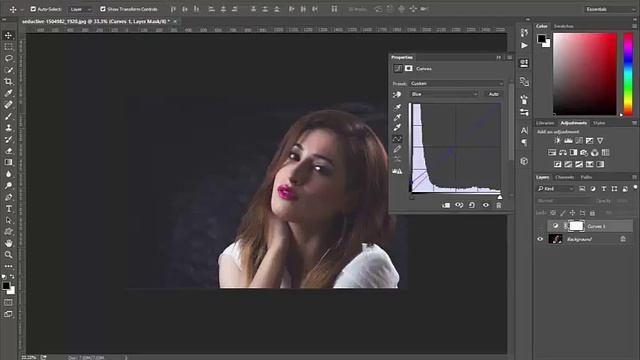Click view previous state icon in Properties
This screenshot has height=360, width=640.
(x=459, y=205)
